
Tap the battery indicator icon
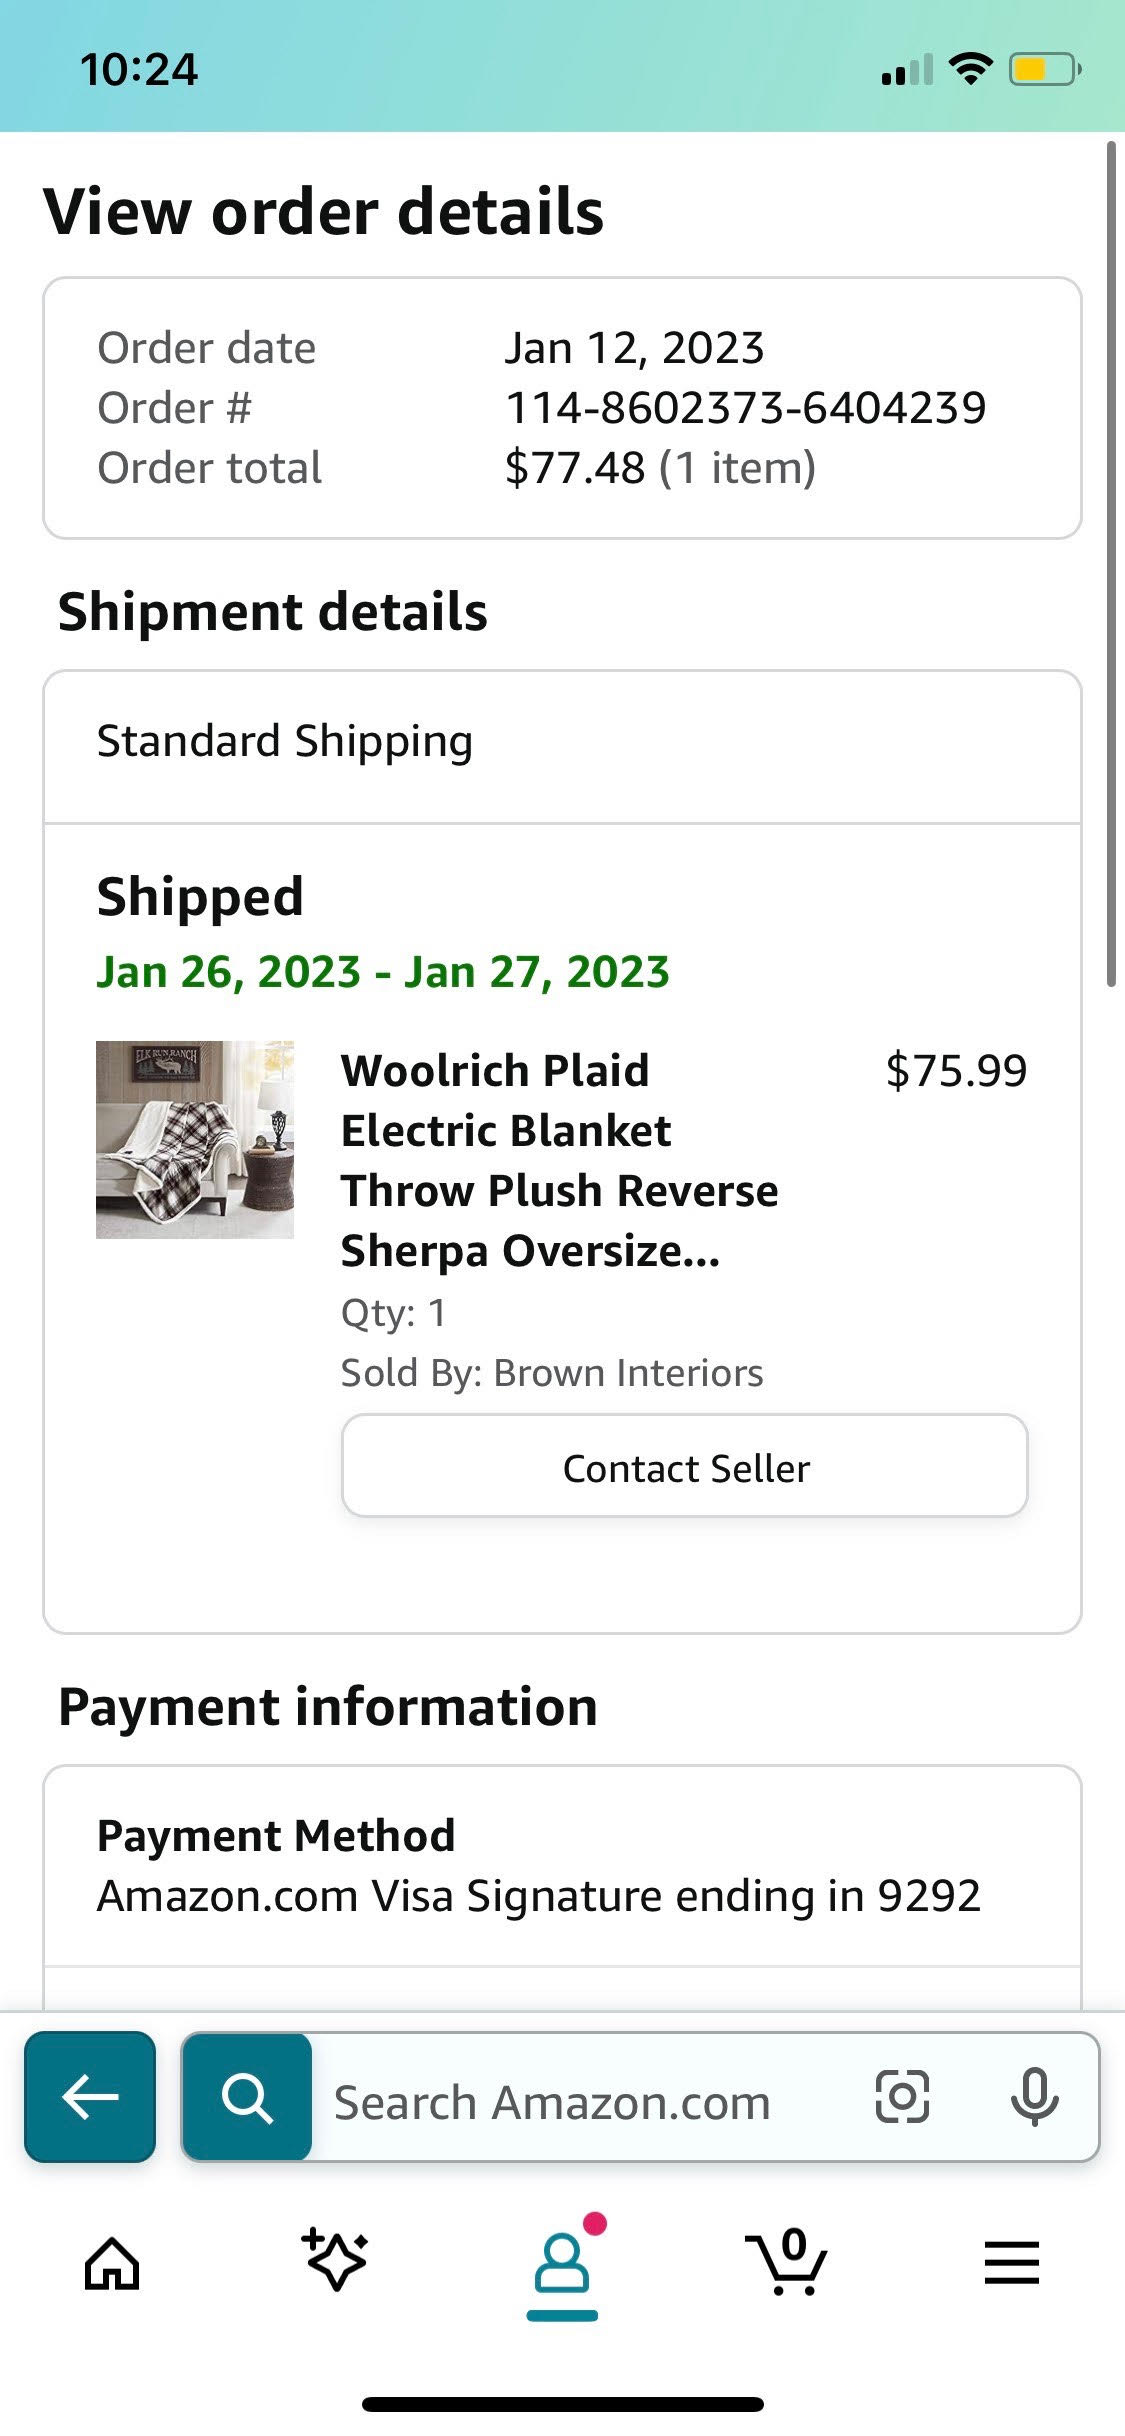coord(1045,69)
